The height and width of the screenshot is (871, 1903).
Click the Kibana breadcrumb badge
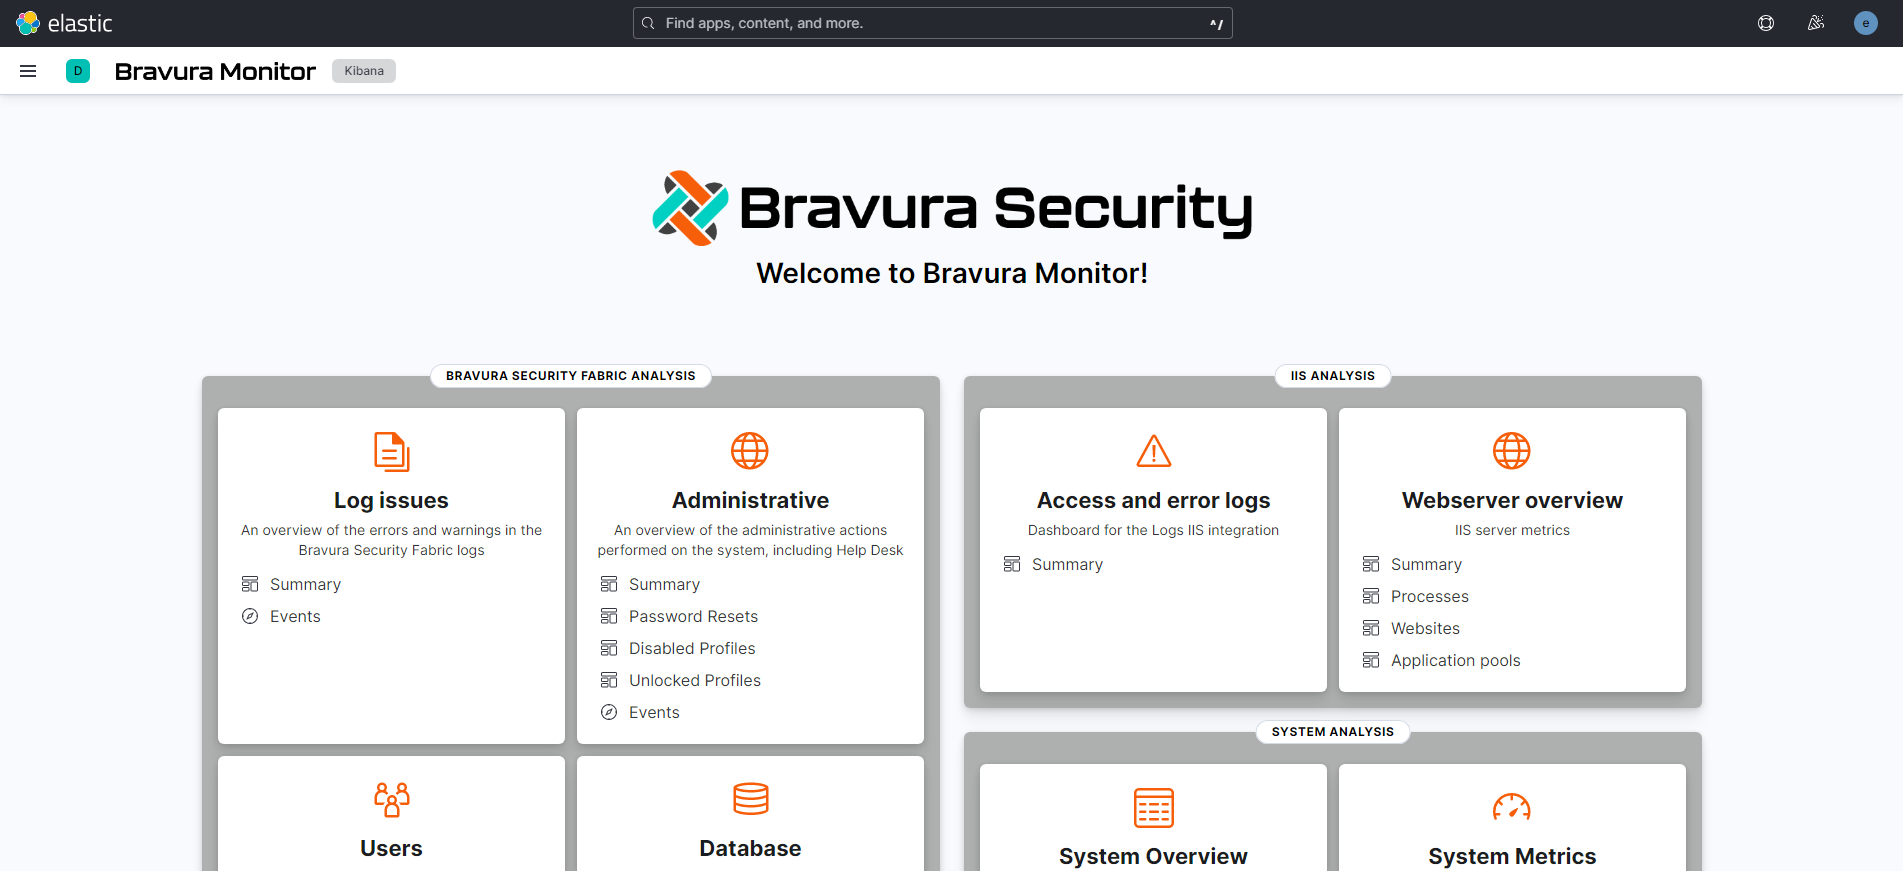[364, 71]
